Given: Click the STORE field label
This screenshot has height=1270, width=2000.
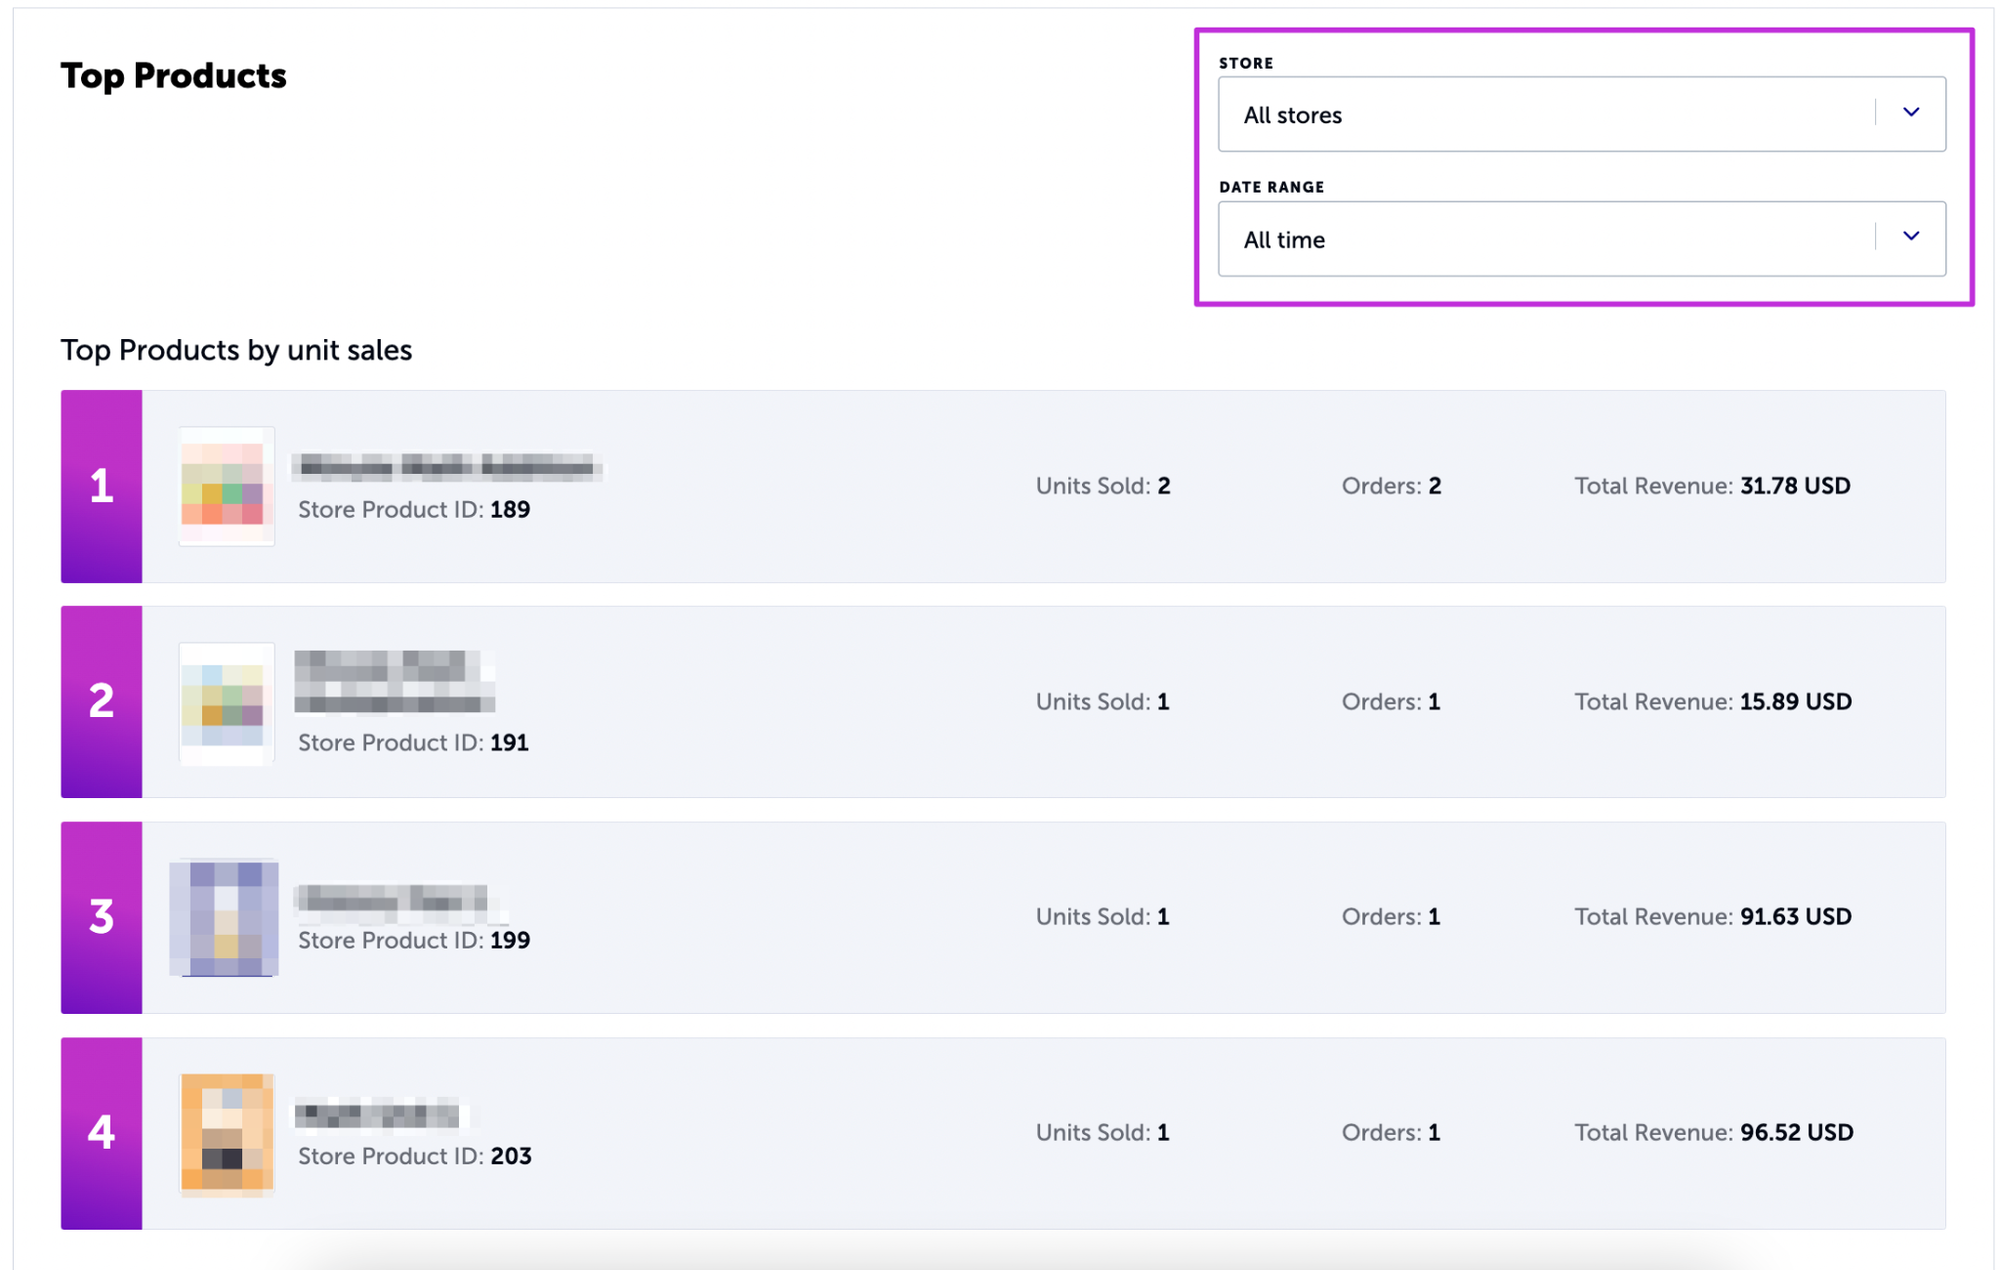Looking at the screenshot, I should point(1246,63).
